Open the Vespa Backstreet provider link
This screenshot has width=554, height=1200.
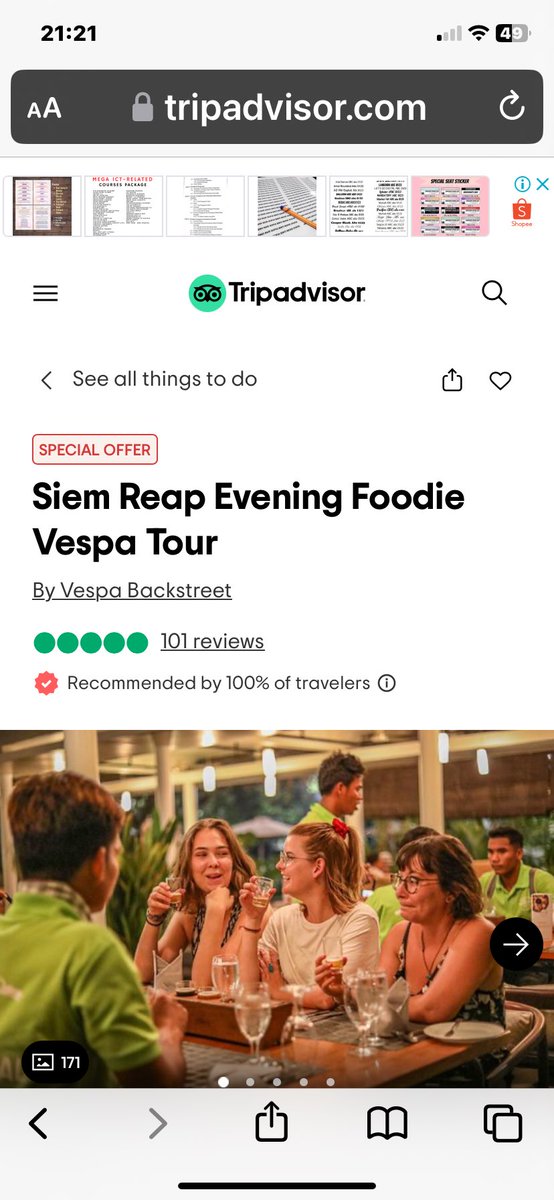click(132, 590)
